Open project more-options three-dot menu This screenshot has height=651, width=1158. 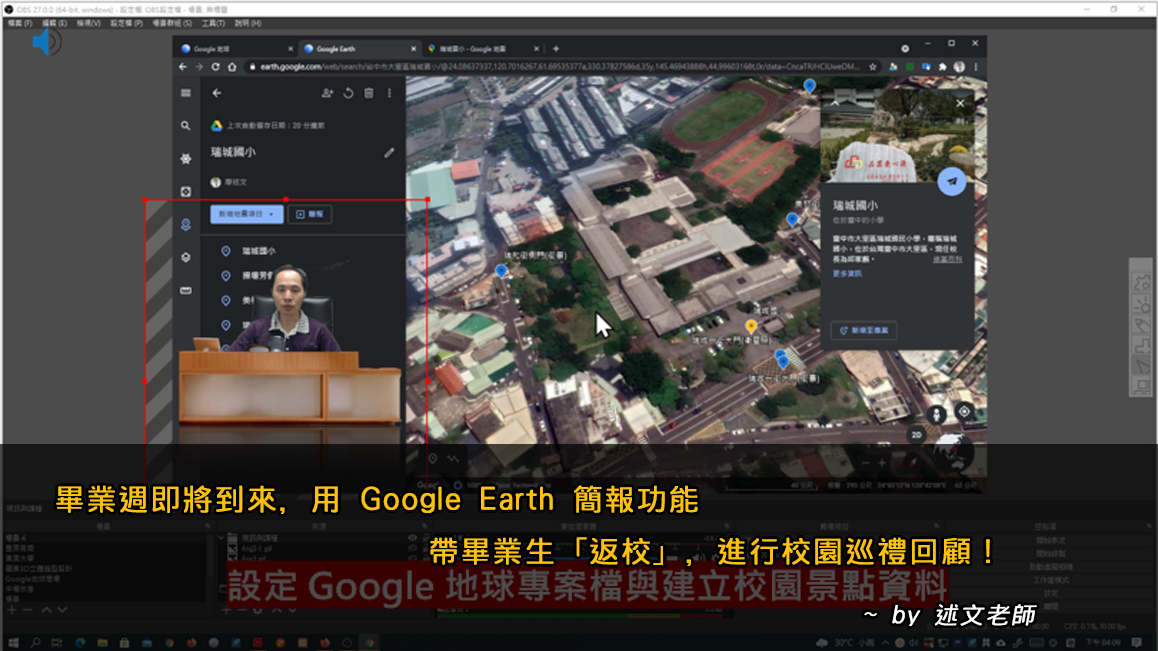[389, 93]
